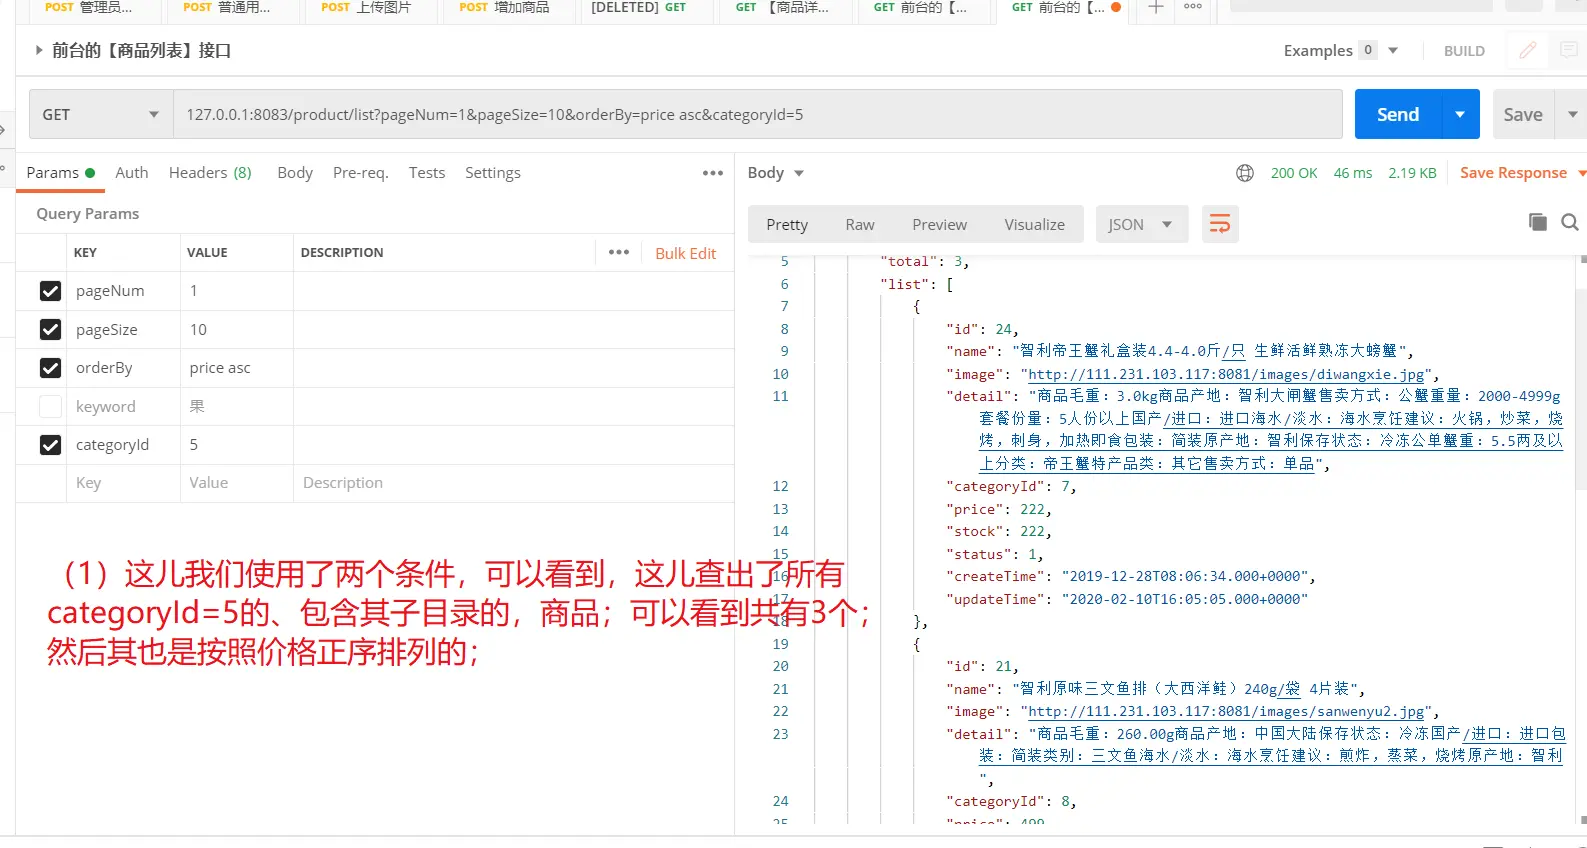Uncheck the pageNum parameter checkbox
This screenshot has width=1587, height=848.
[50, 291]
